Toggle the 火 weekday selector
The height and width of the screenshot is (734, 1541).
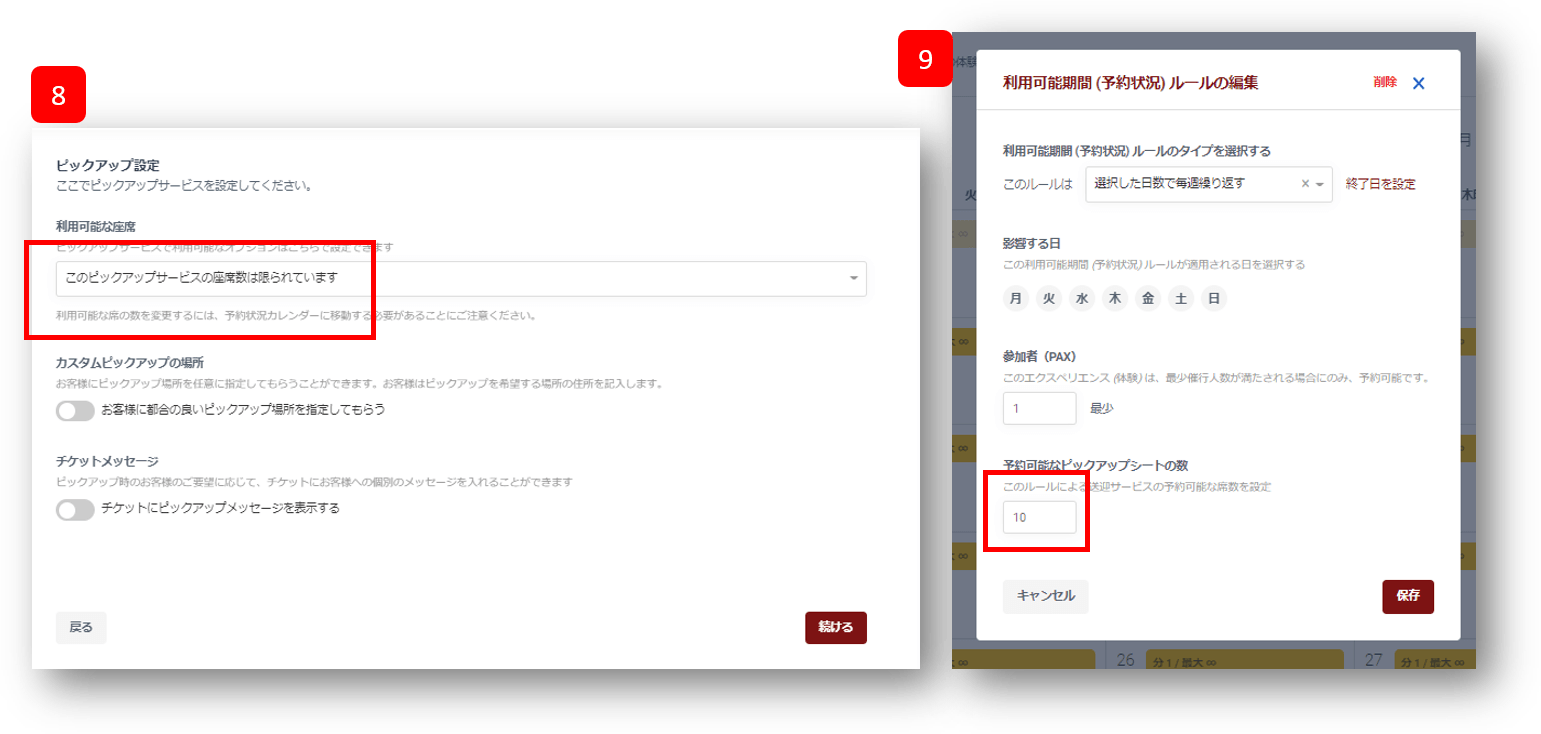(1049, 298)
